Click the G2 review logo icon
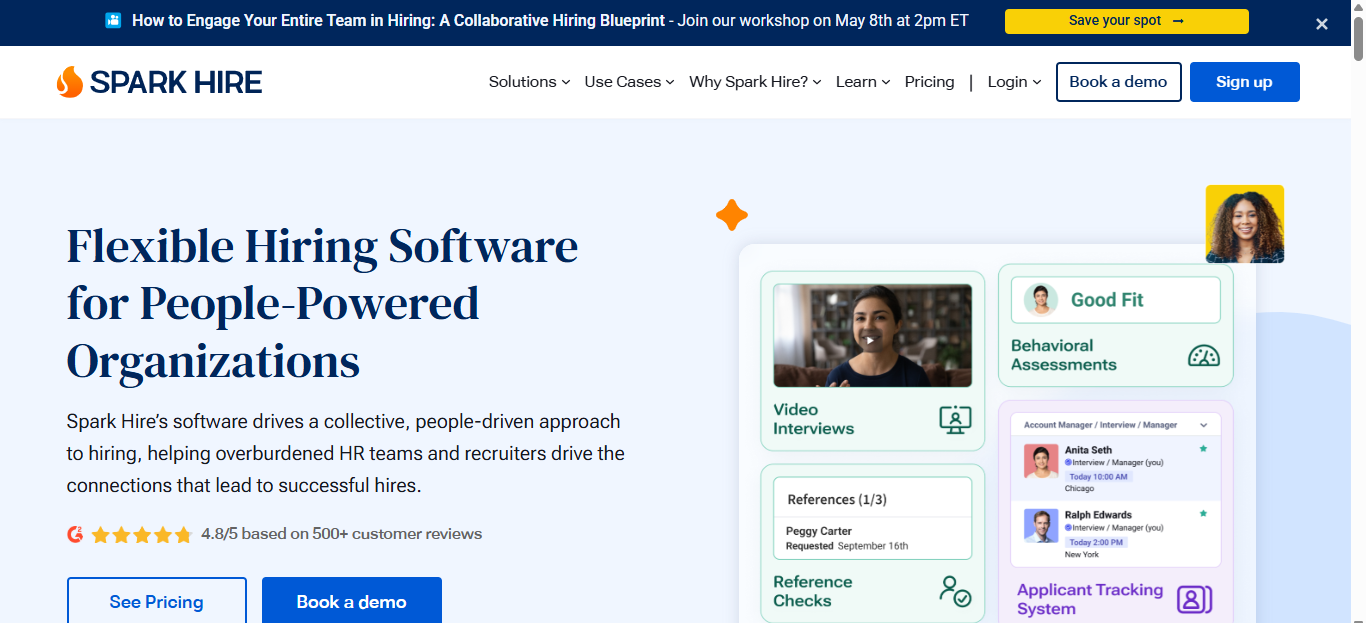1366x623 pixels. tap(75, 534)
